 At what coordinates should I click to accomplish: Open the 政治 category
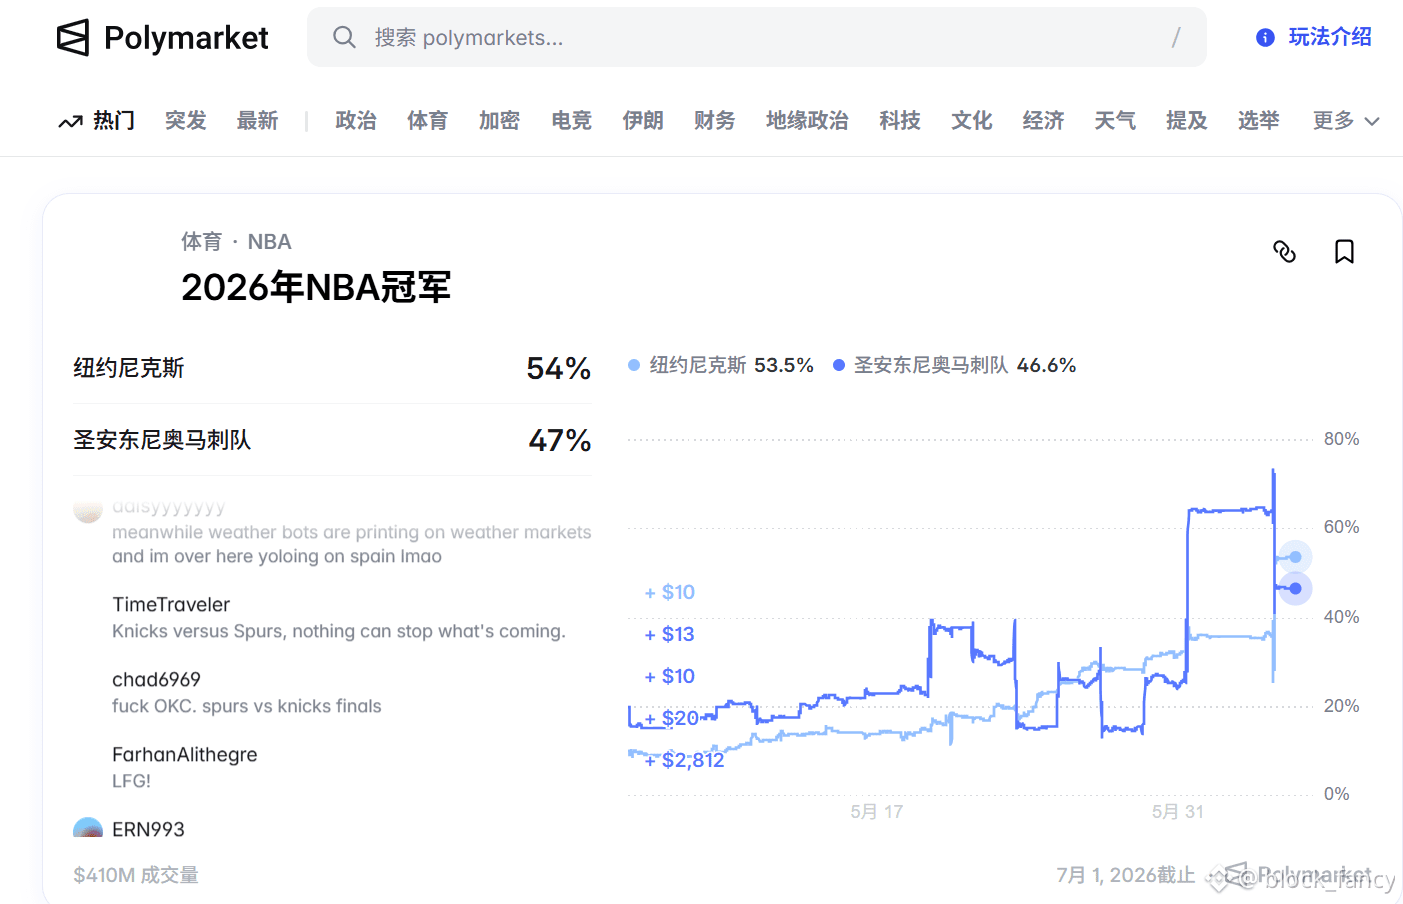click(356, 121)
